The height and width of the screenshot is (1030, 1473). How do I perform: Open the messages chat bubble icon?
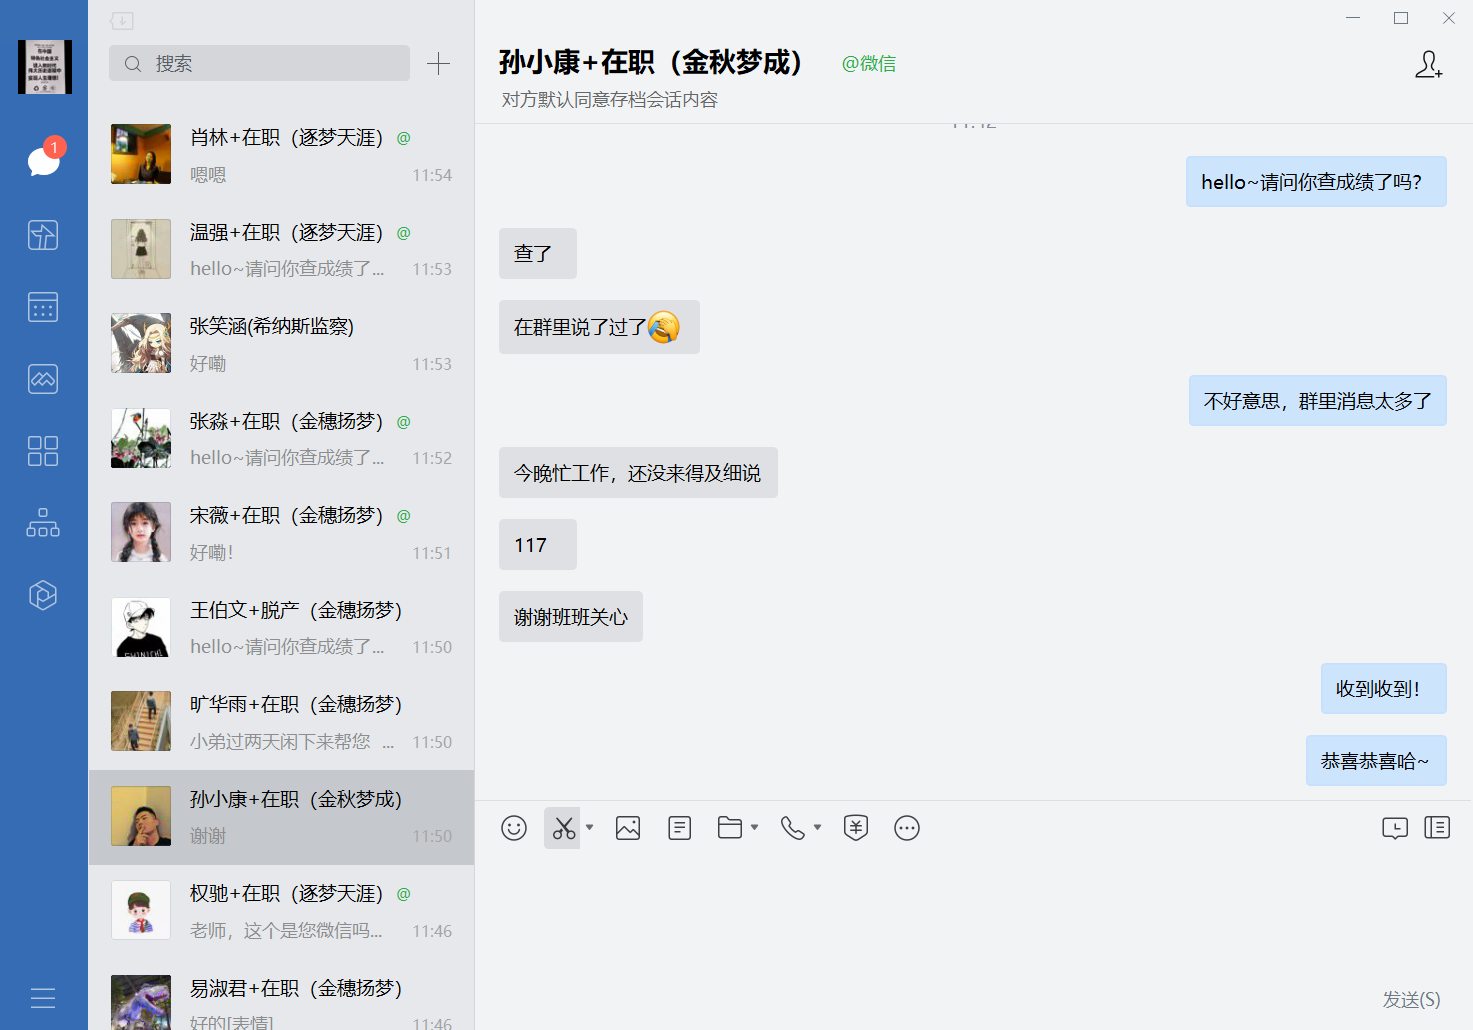(43, 160)
